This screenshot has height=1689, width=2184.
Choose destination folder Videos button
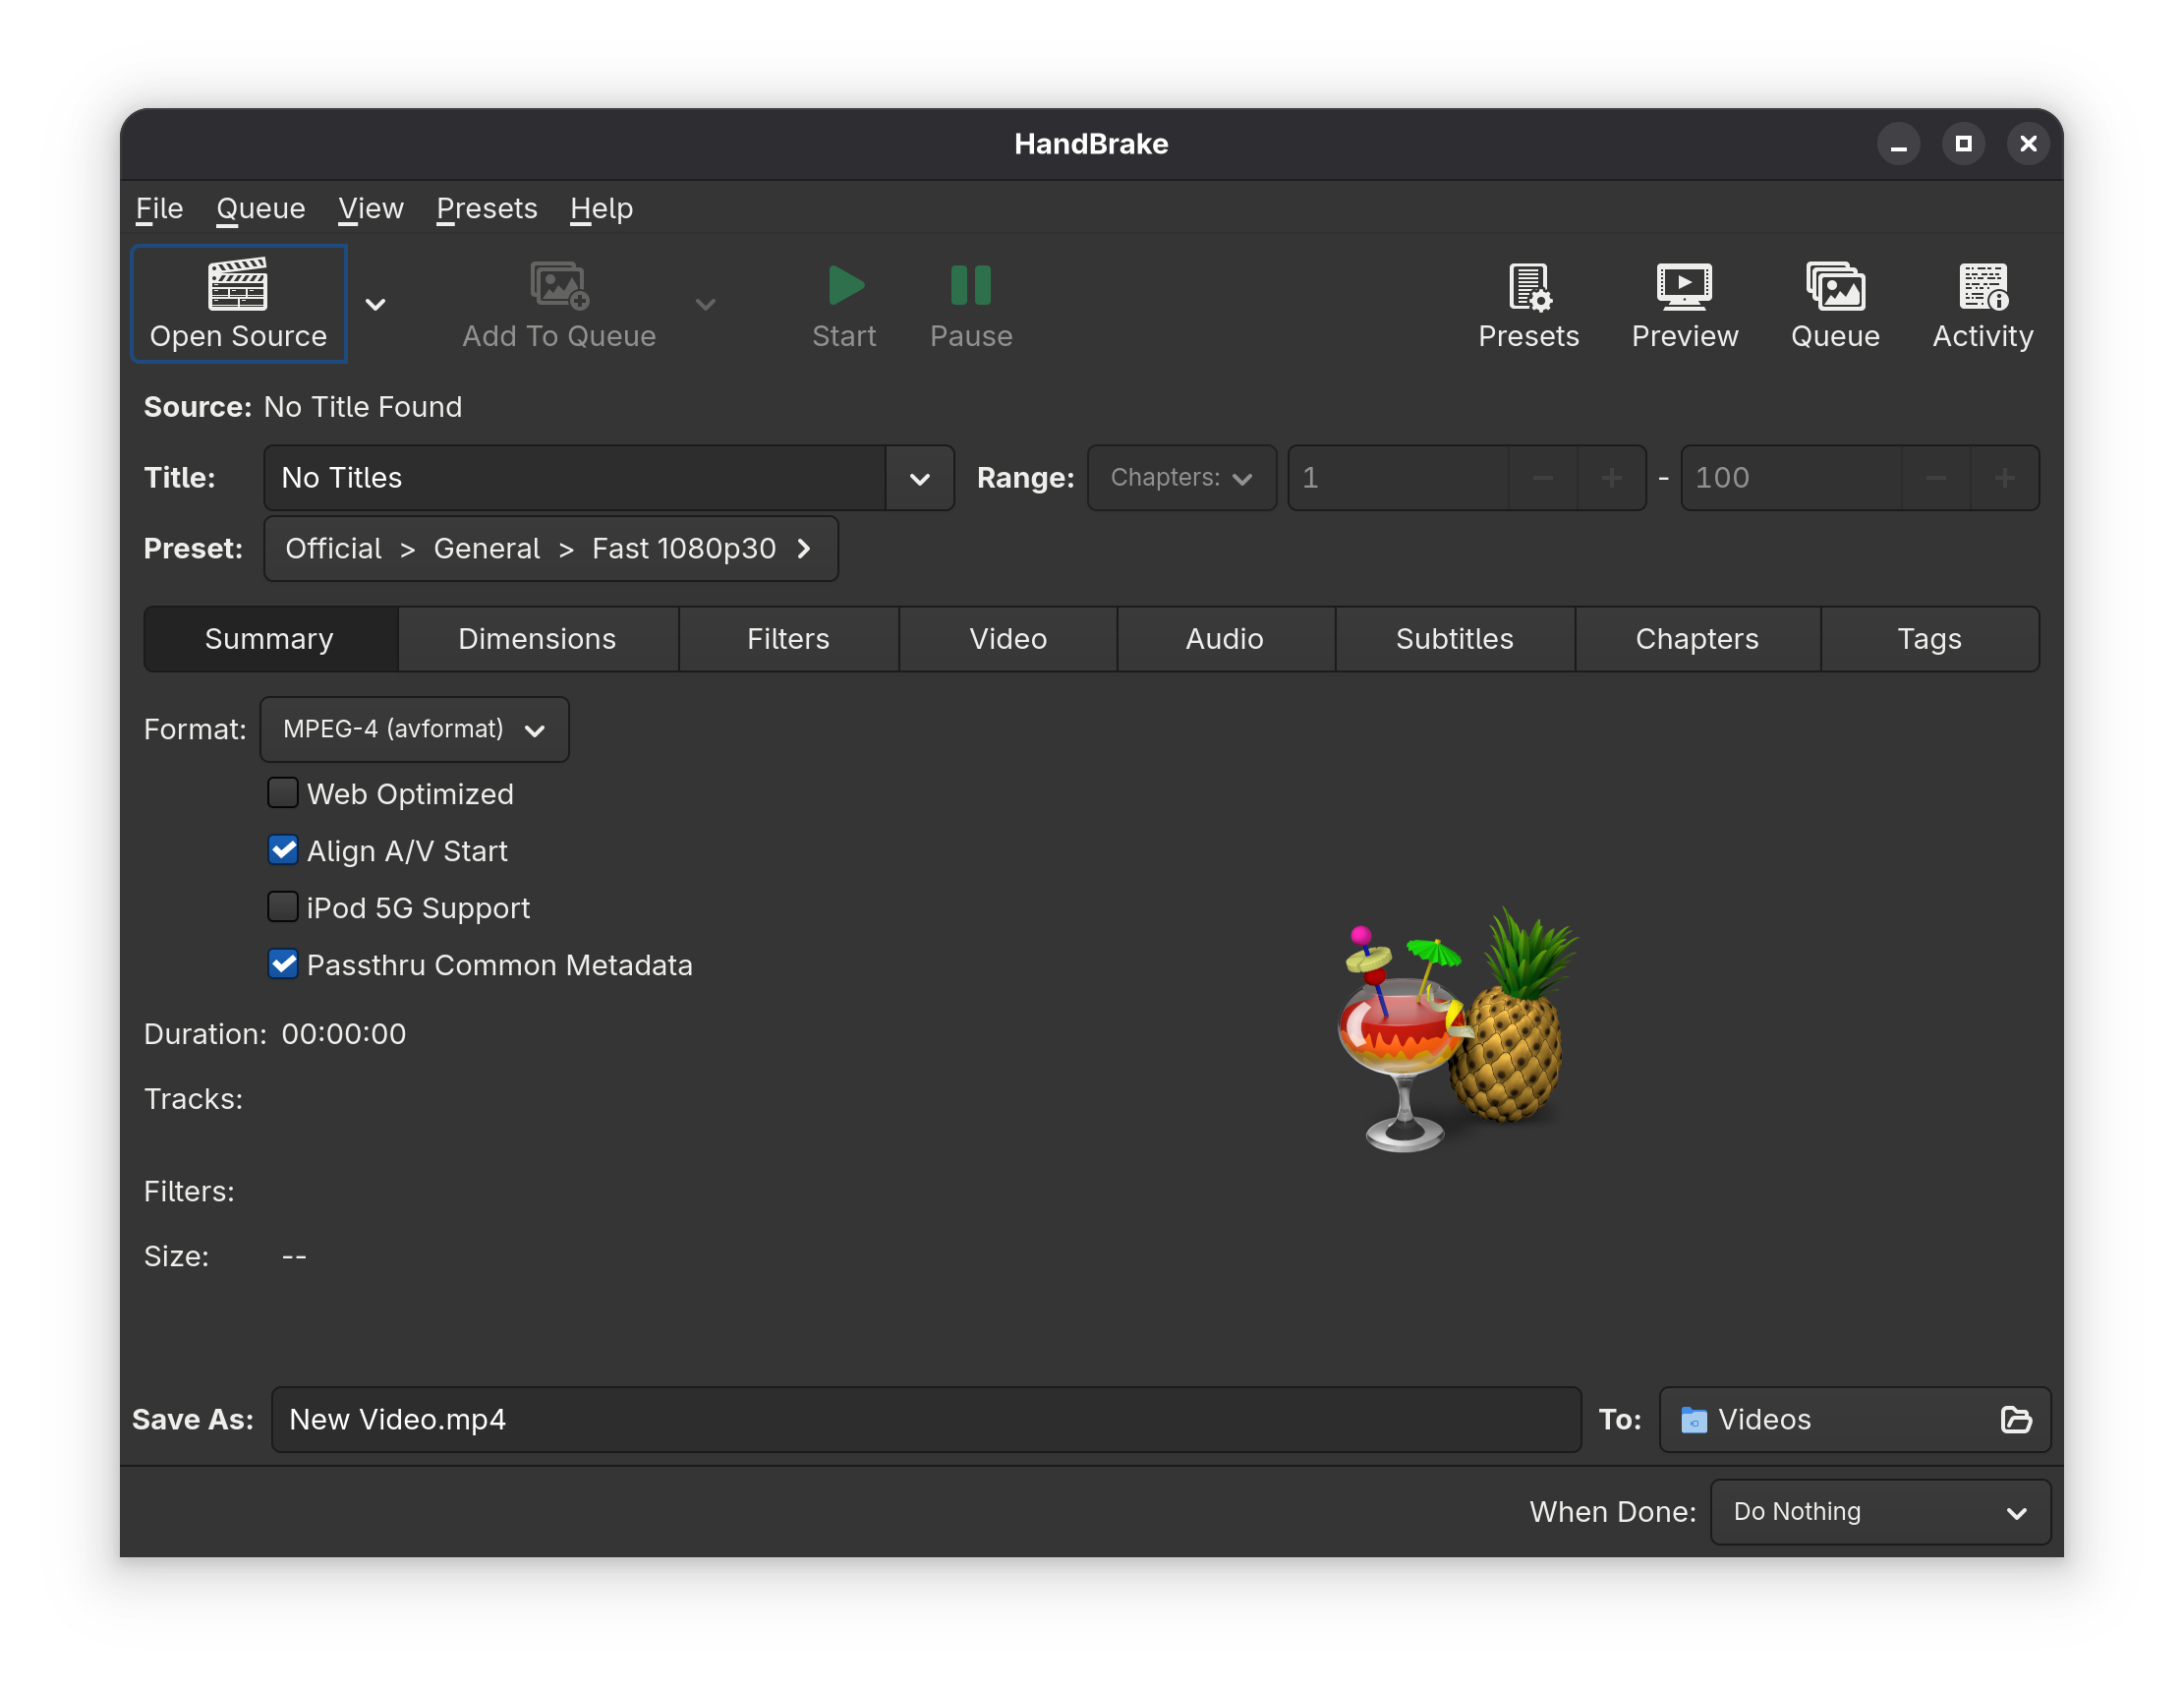pos(1854,1419)
